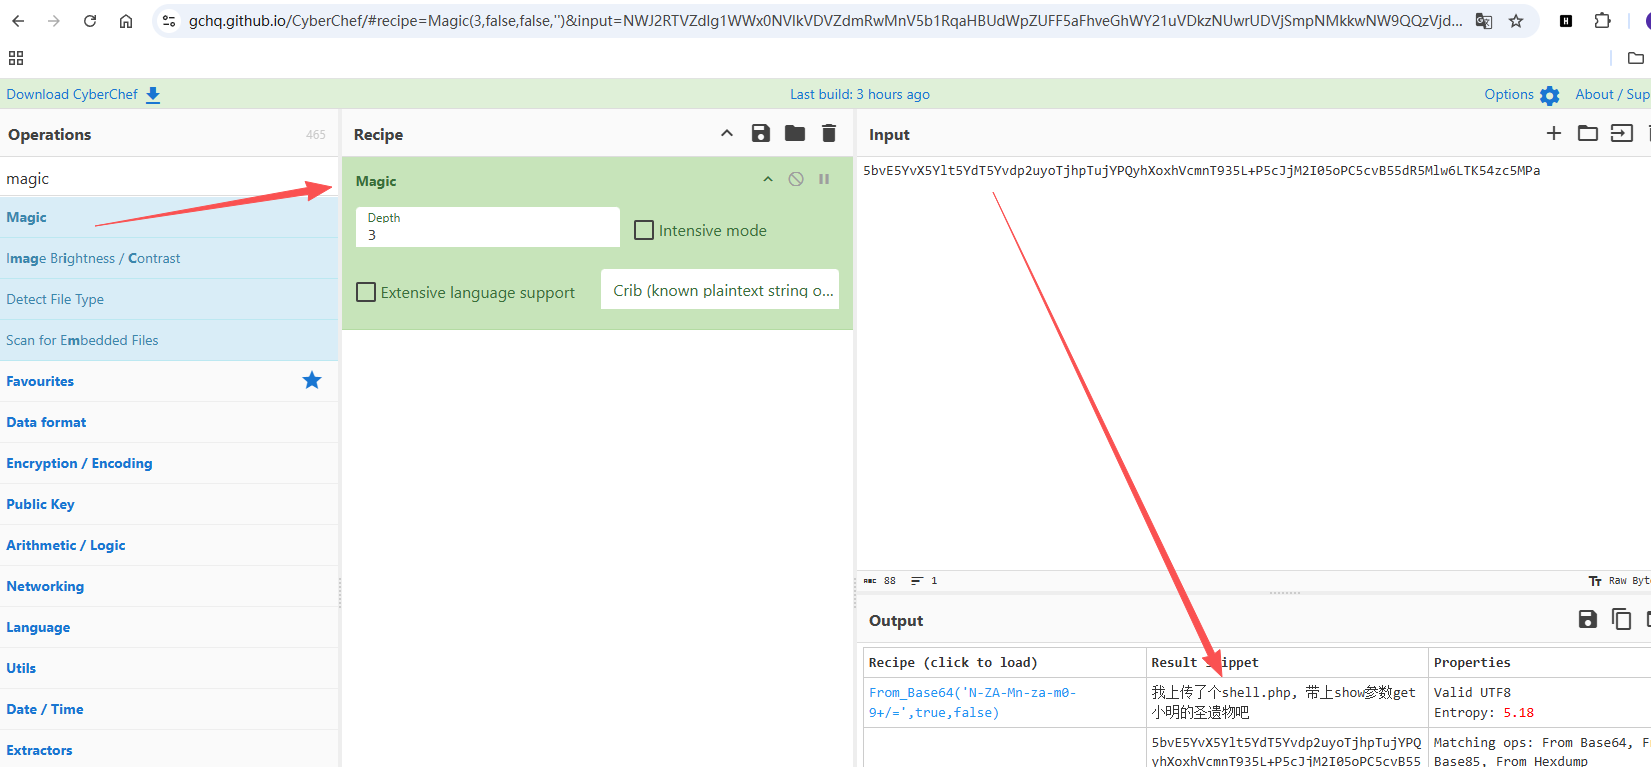
Task: Set breakpoint pause on Magic operation
Action: [x=824, y=179]
